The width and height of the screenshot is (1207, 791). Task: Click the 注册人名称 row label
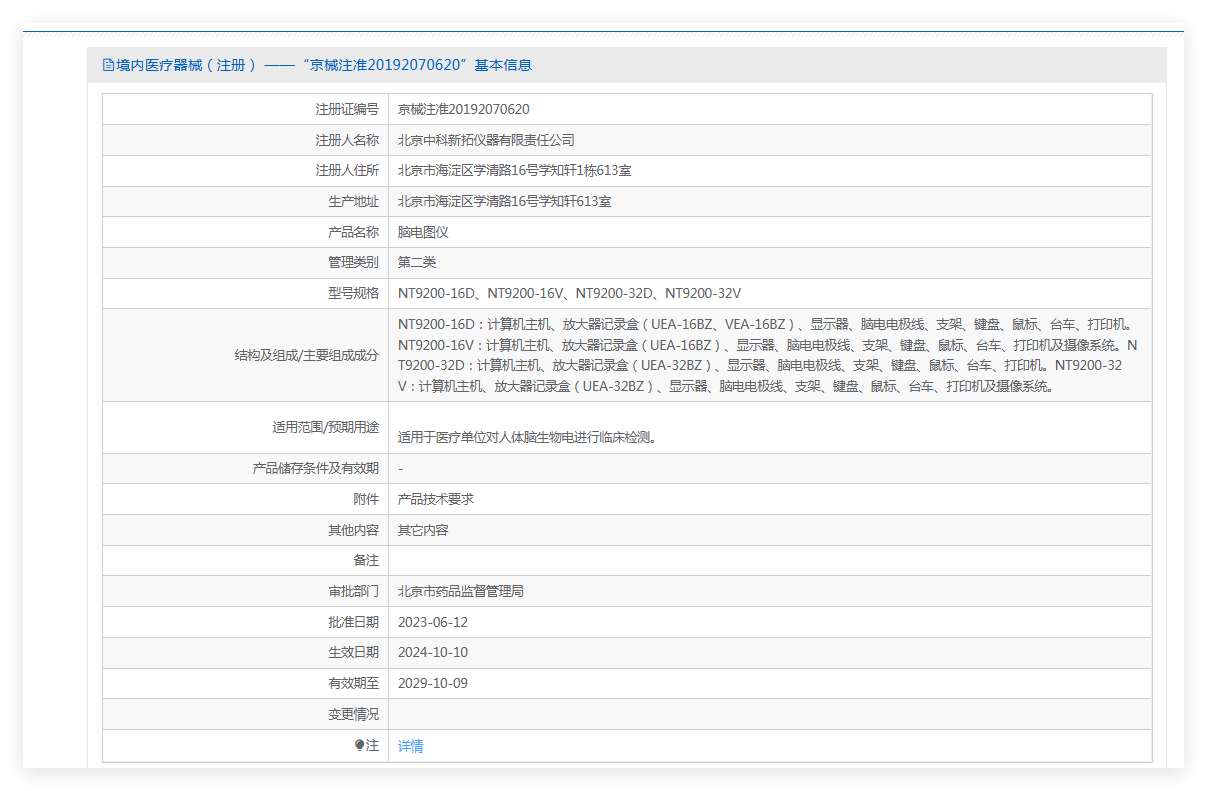coord(347,140)
